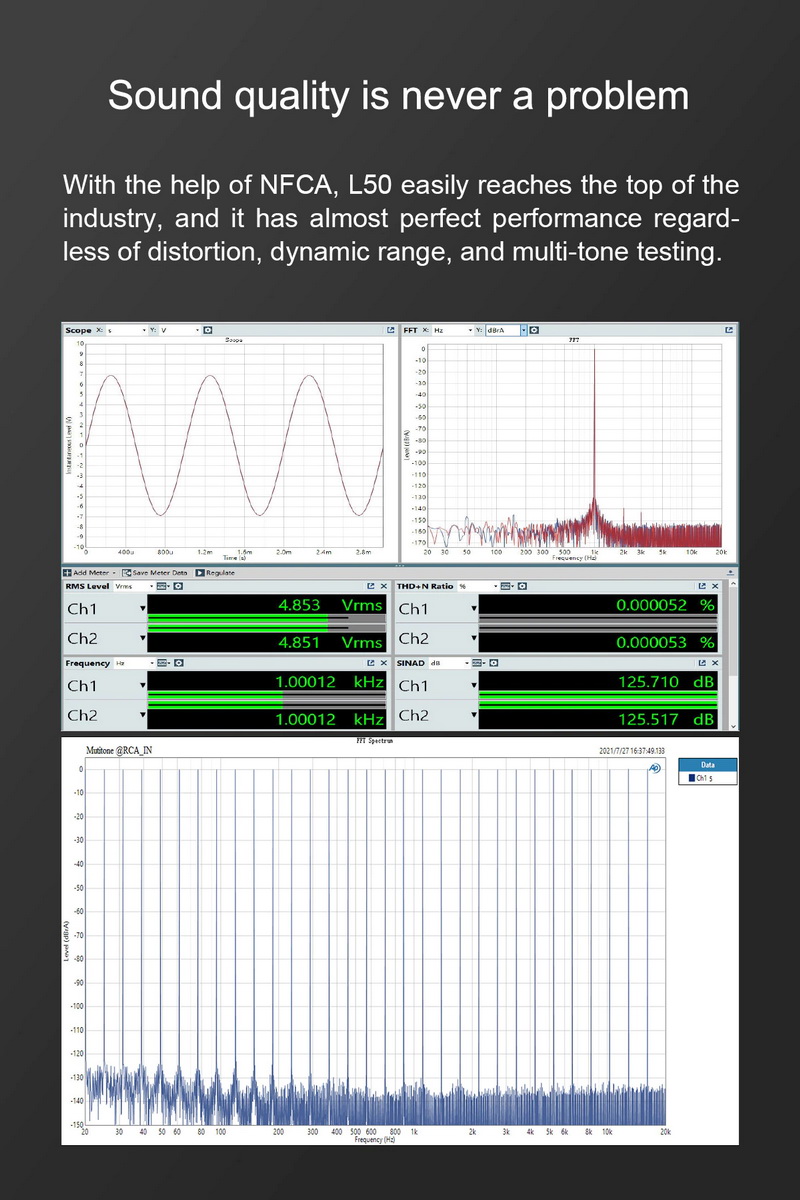The height and width of the screenshot is (1200, 800).
Task: Pop out the SINAD meter panel
Action: pyautogui.click(x=702, y=663)
